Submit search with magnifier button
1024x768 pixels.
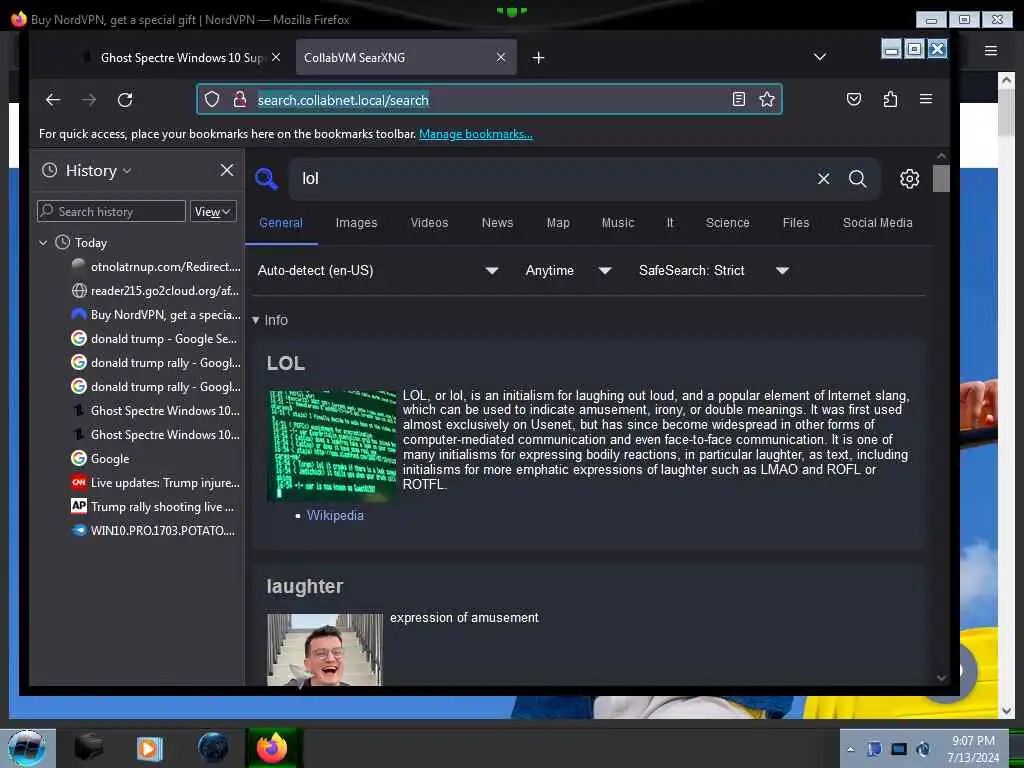[x=857, y=178]
